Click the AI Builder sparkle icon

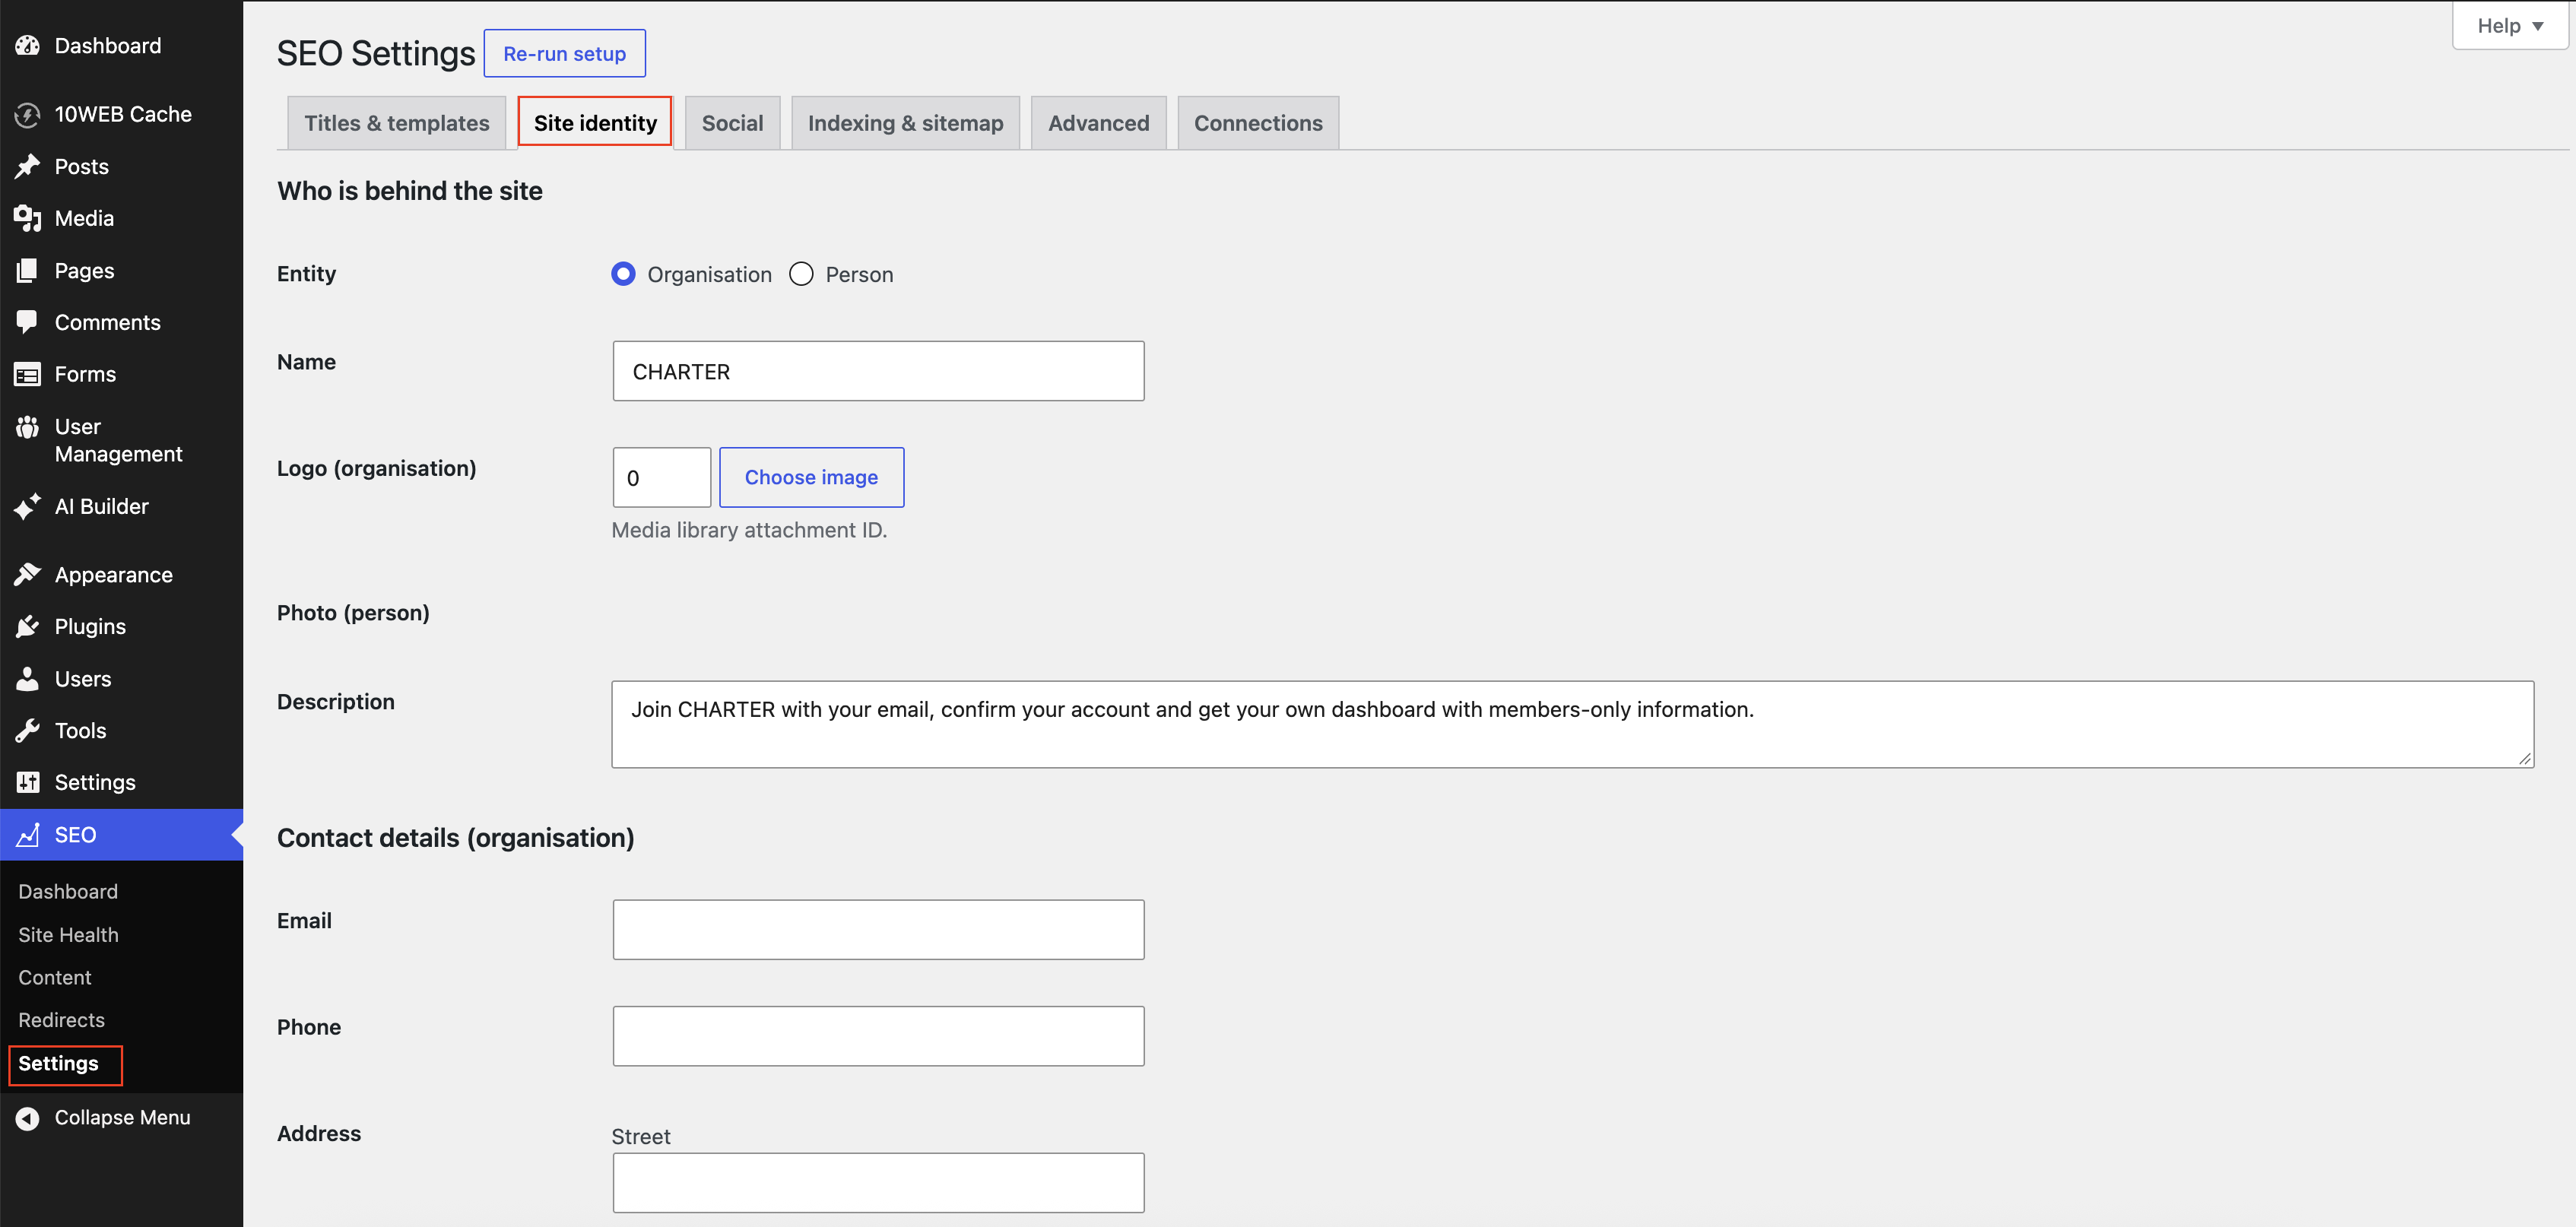pos(27,506)
